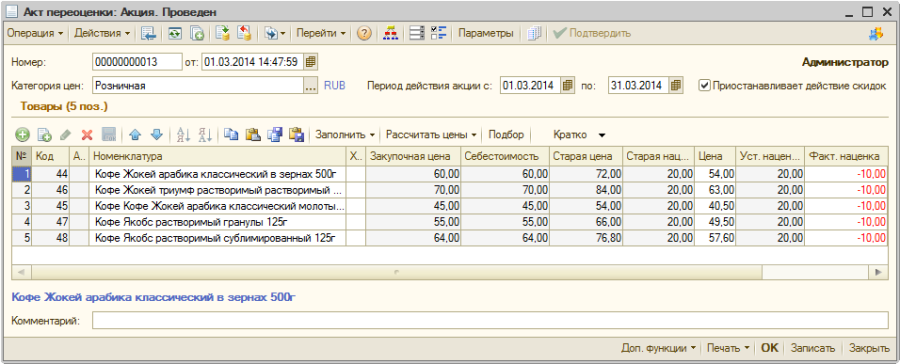Click the Записать button
This screenshot has width=900, height=364.
[812, 348]
